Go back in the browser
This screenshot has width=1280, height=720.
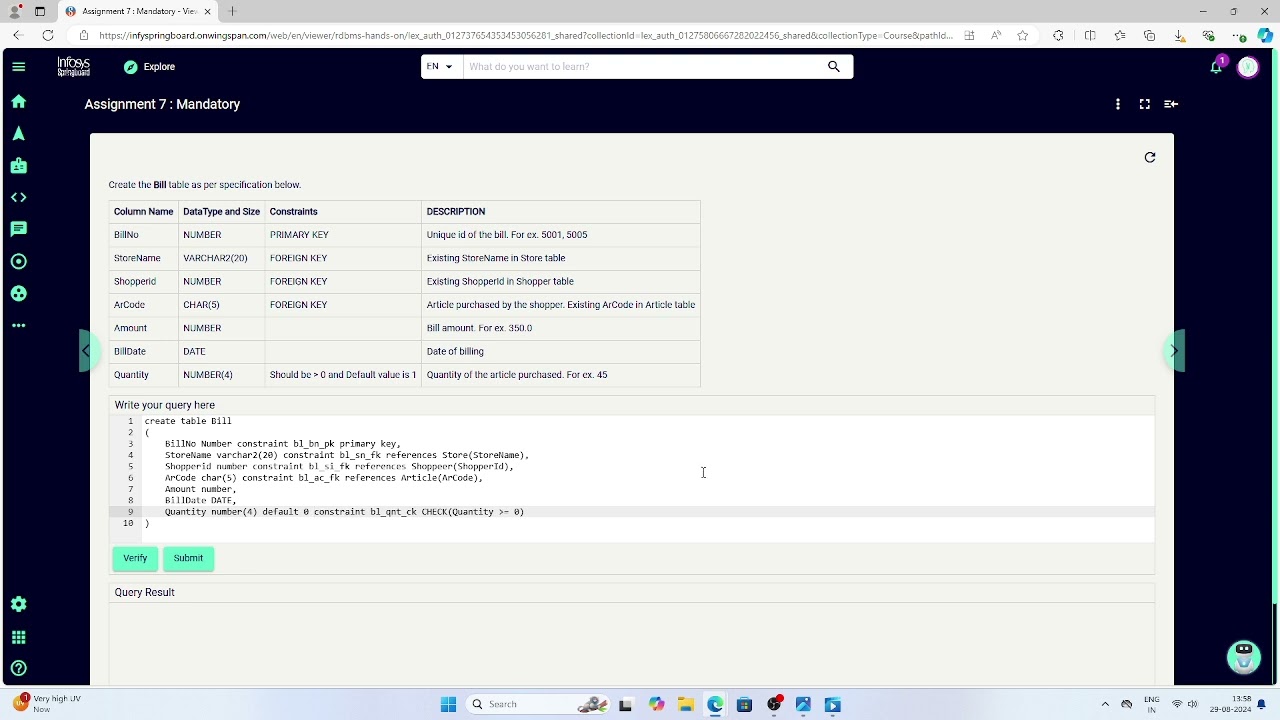18,35
